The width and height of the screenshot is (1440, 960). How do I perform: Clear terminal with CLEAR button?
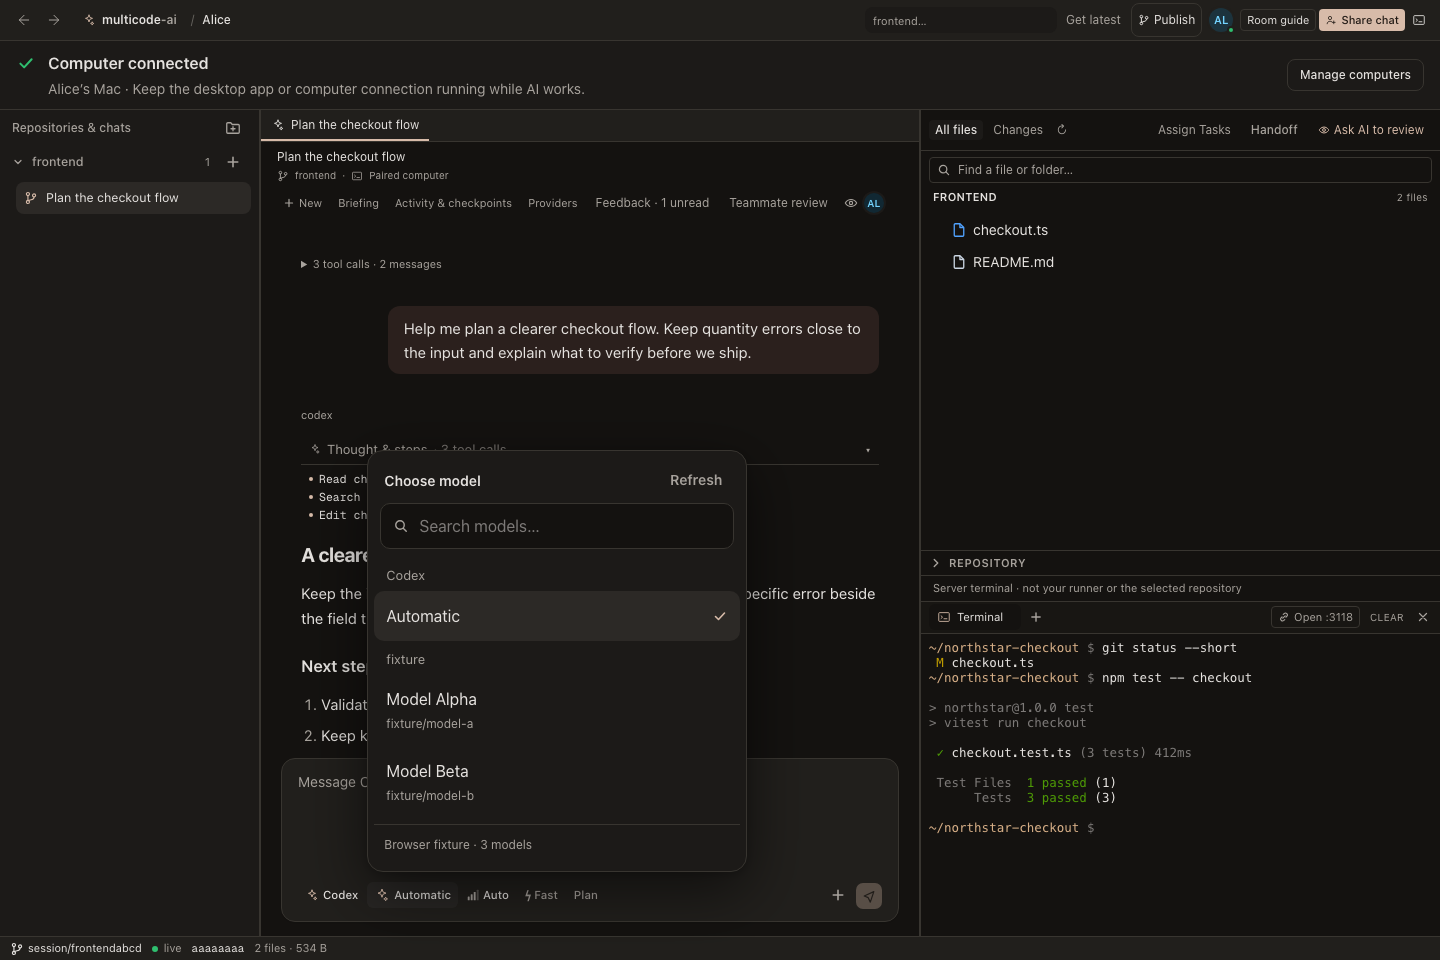click(x=1387, y=617)
